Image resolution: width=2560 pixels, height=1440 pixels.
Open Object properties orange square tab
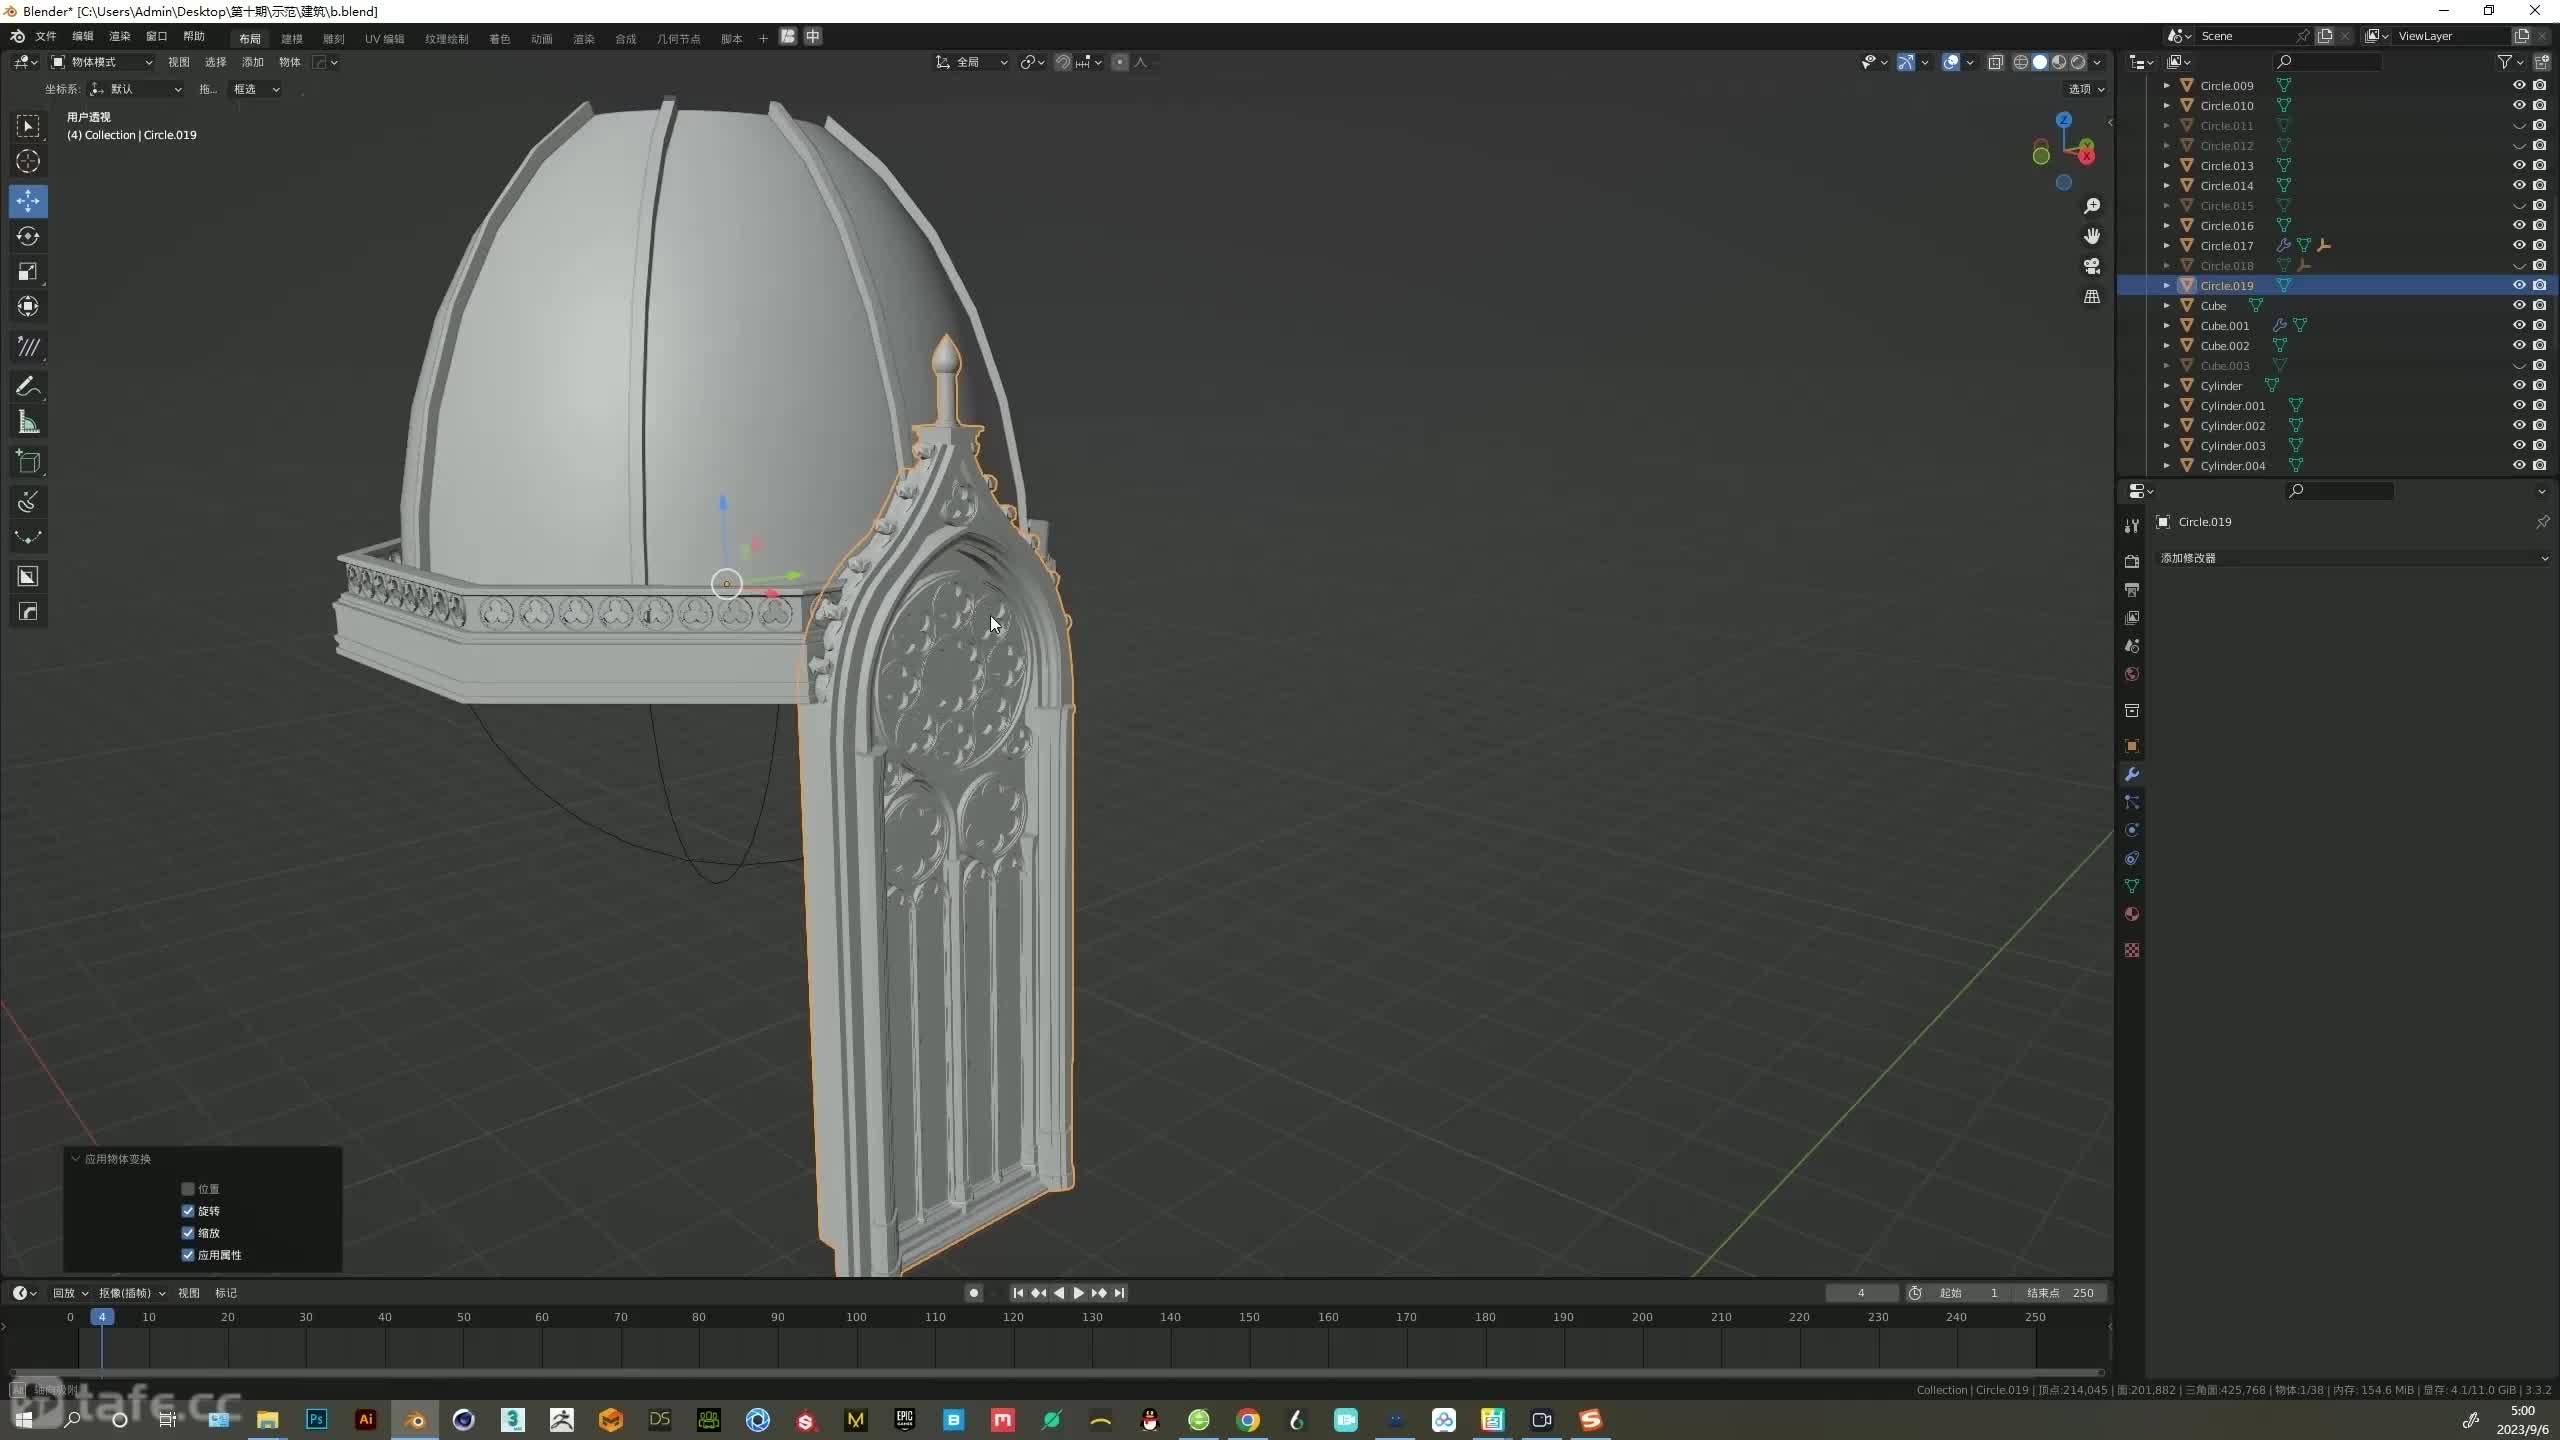(x=2131, y=746)
